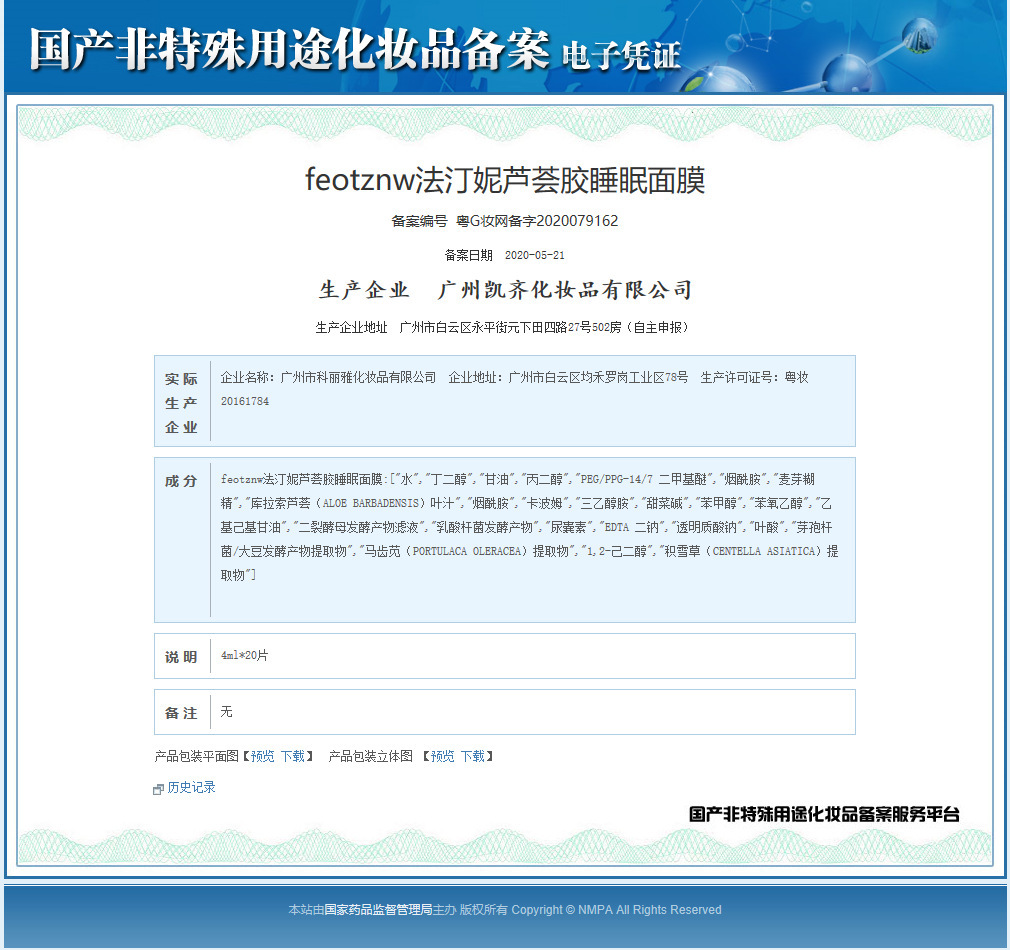Select the product title feotznw法汀妮芦荟胶睡眠面膜
Screen dimensions: 1010x950
(x=505, y=180)
